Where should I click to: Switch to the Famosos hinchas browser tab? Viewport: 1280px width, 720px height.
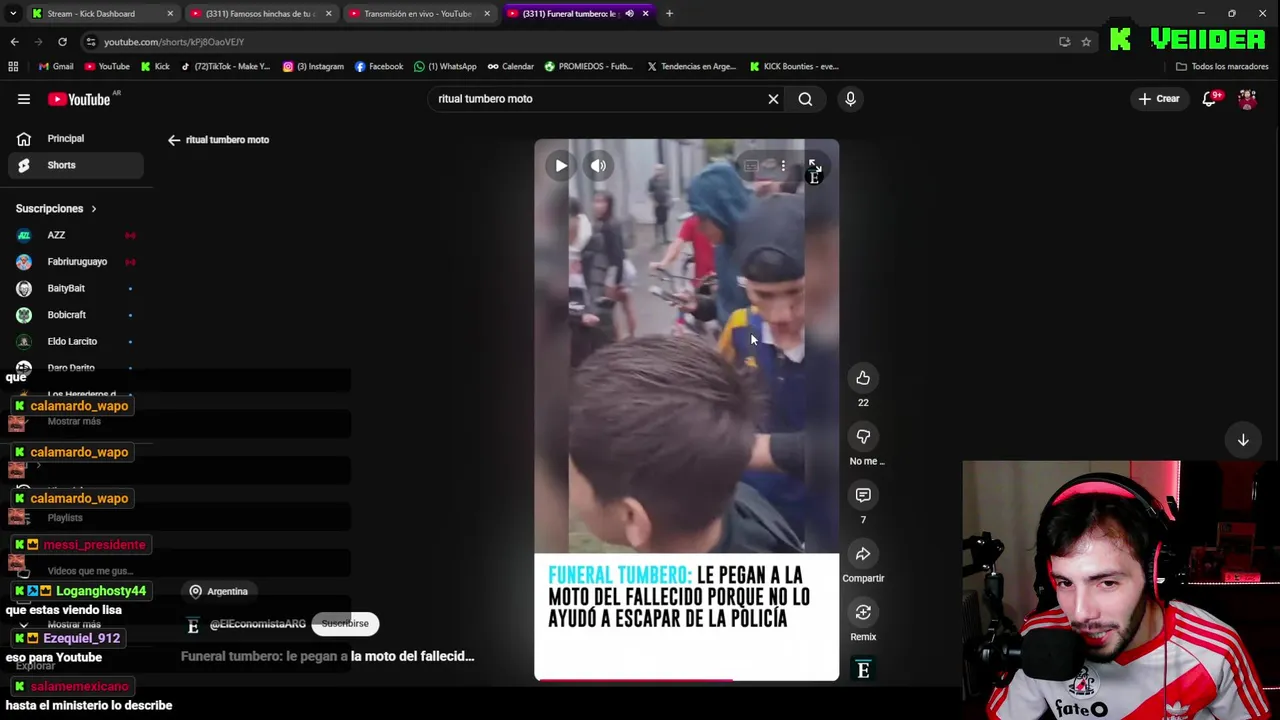260,14
